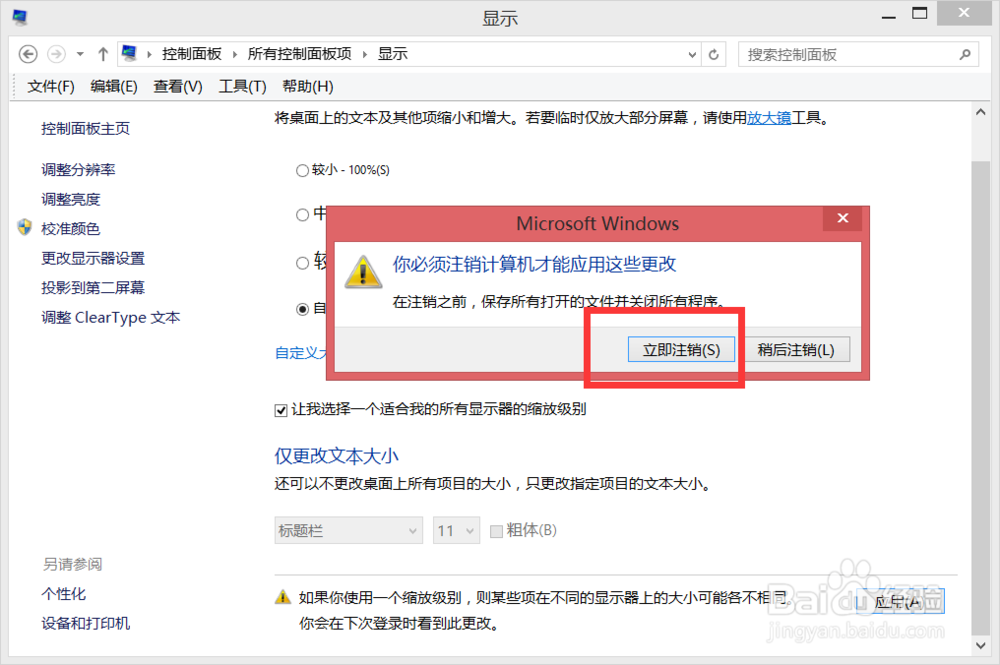This screenshot has width=1000, height=665.
Task: Close the Microsoft Windows dialog
Action: click(842, 218)
